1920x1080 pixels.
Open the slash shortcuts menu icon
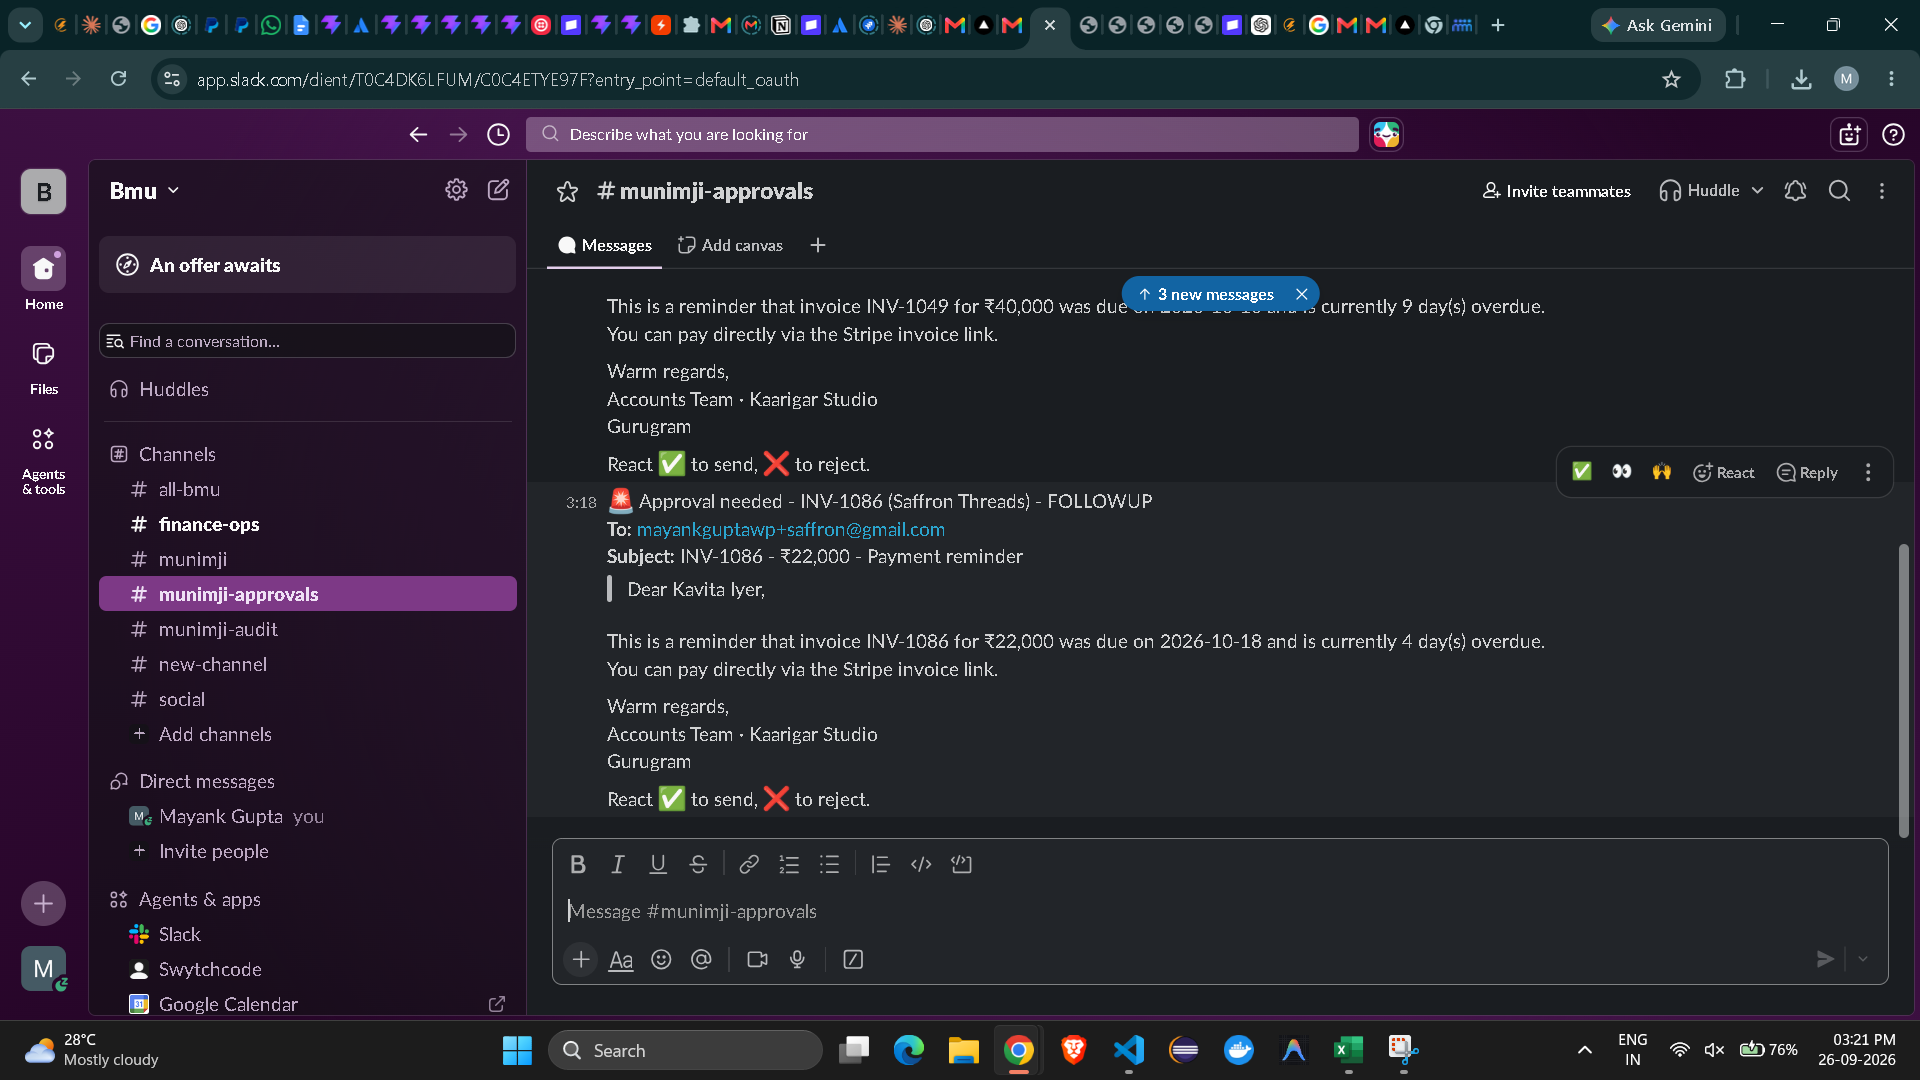click(853, 959)
